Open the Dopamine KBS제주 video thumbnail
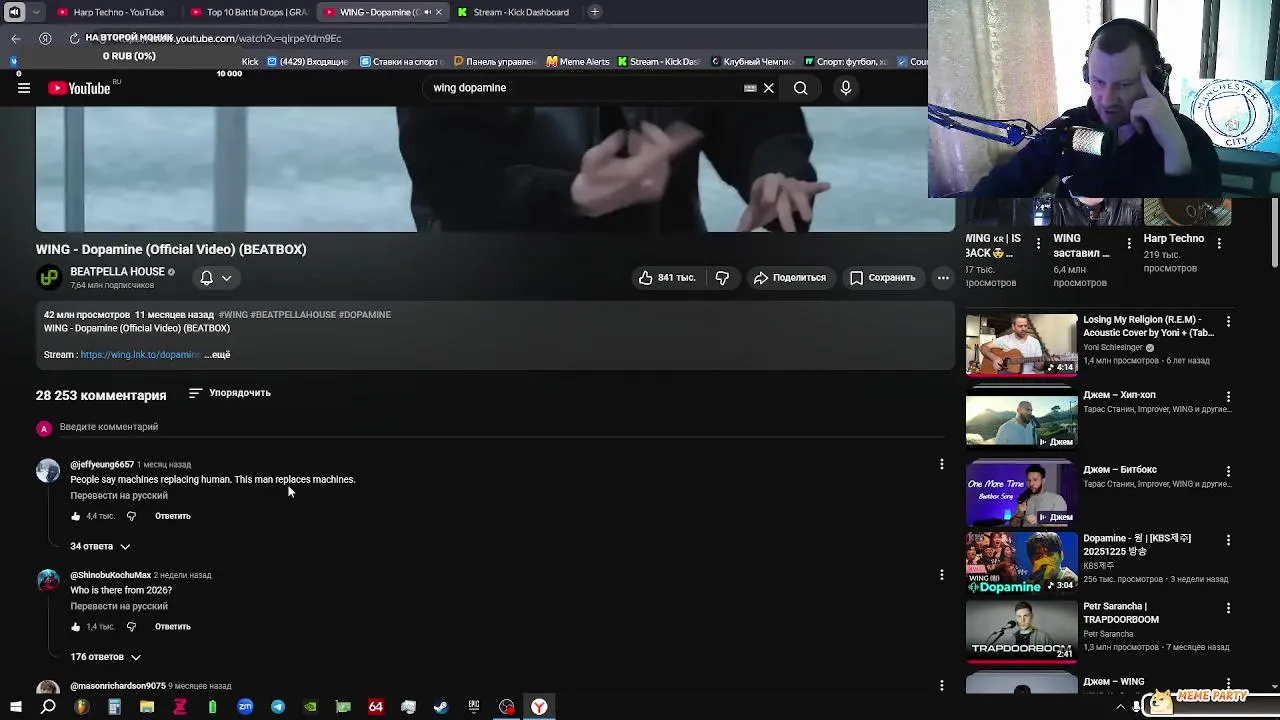Screen dimensions: 1280x720 tap(1021, 564)
